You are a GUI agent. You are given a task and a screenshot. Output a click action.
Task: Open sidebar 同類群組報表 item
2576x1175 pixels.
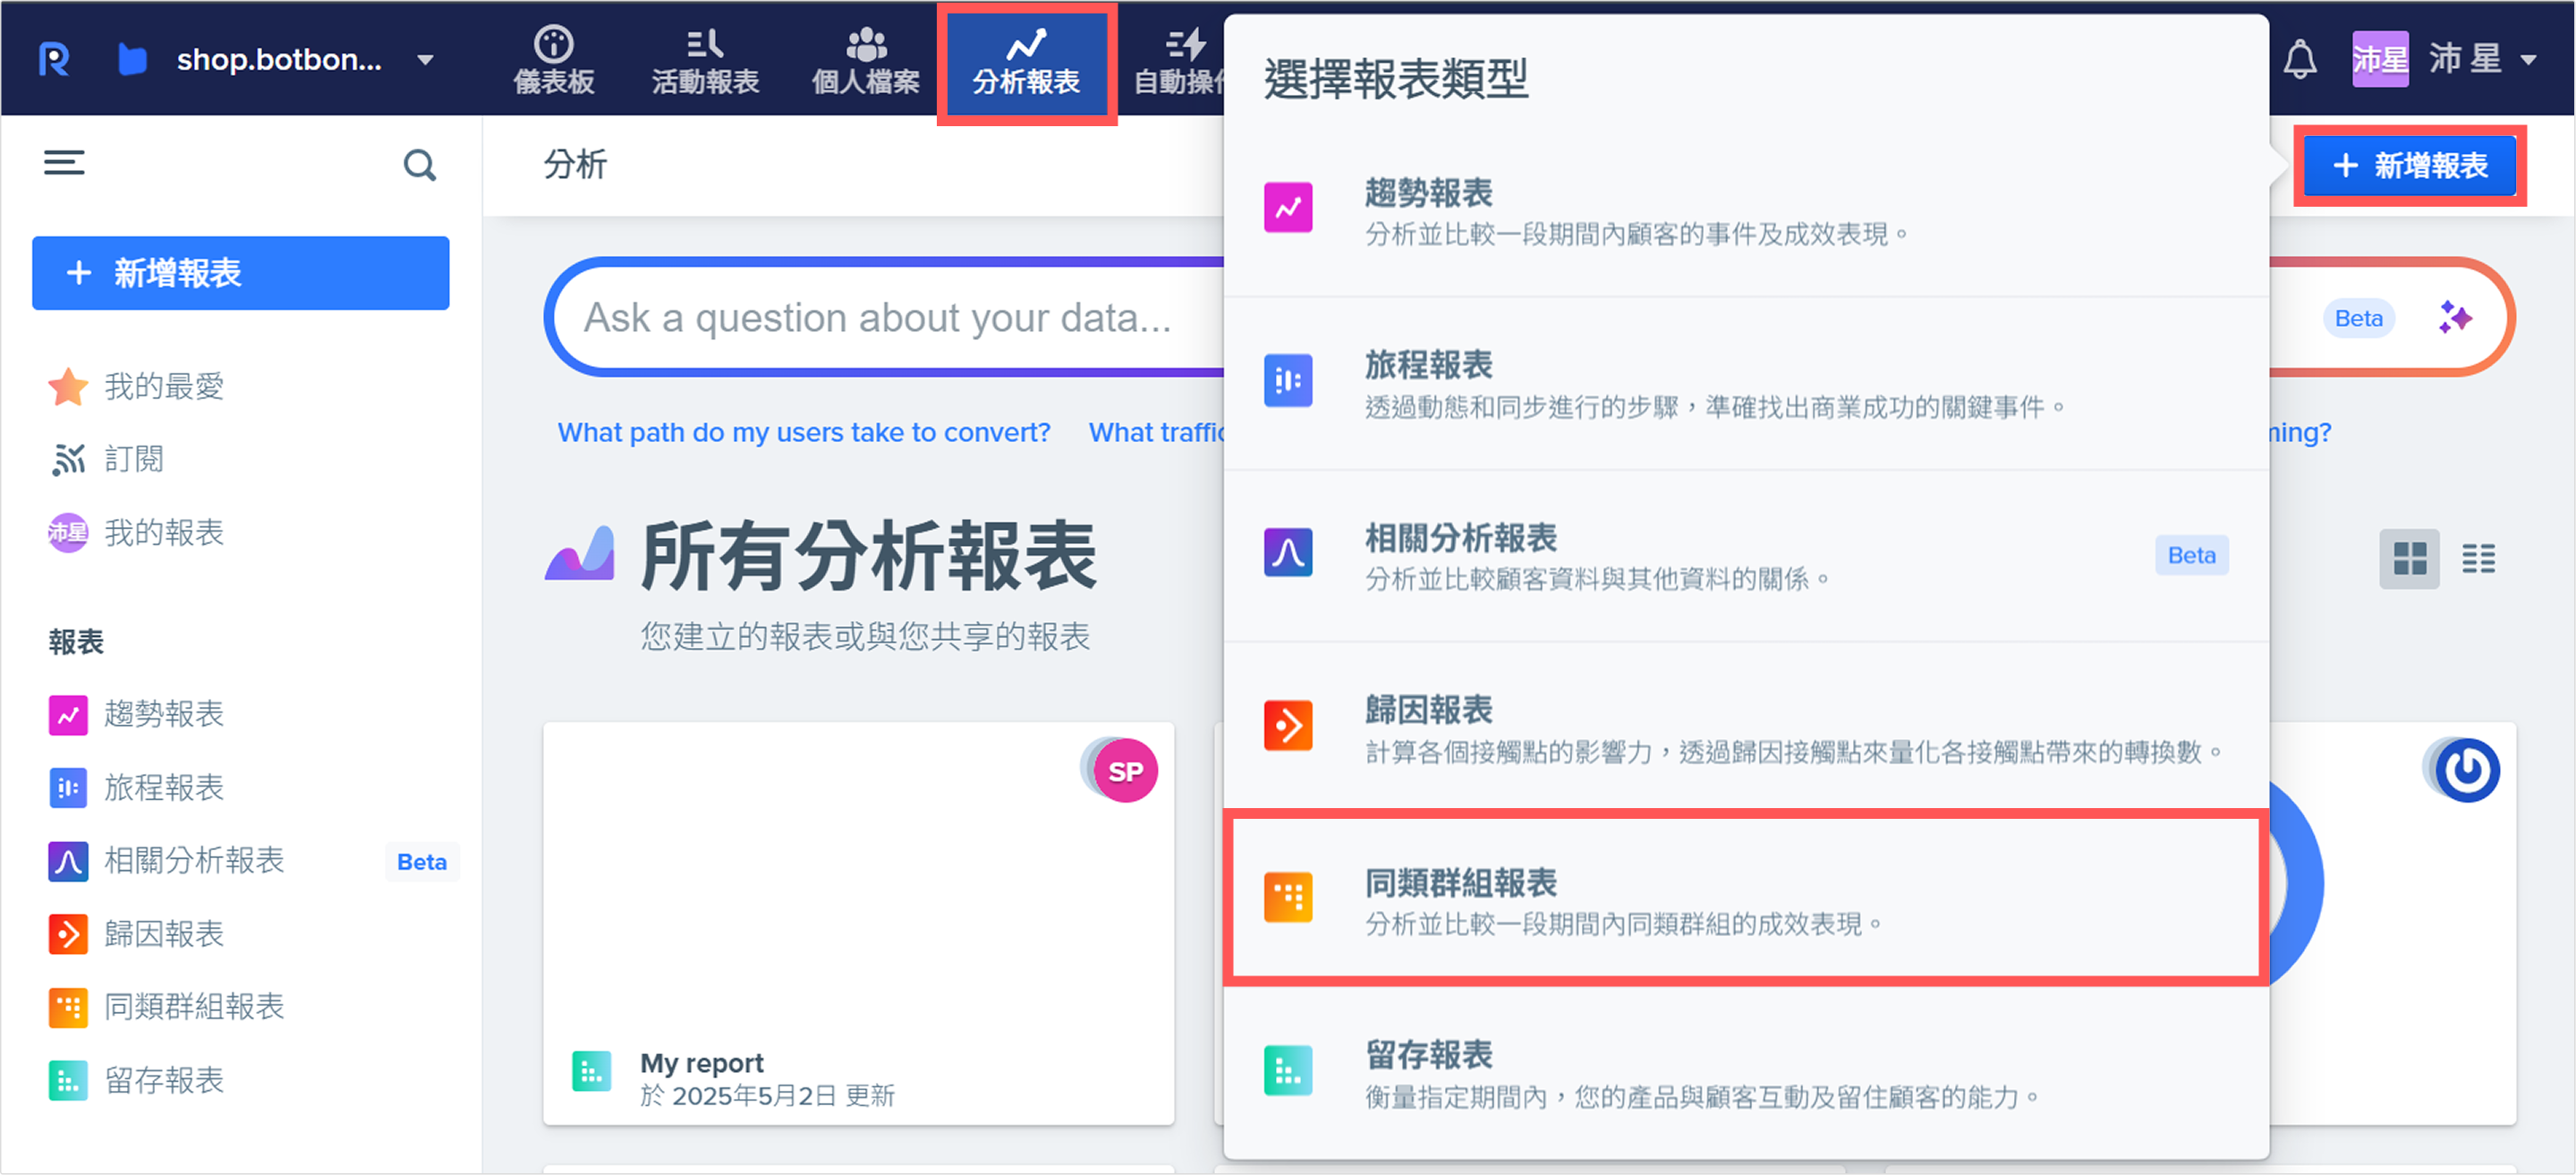166,1006
